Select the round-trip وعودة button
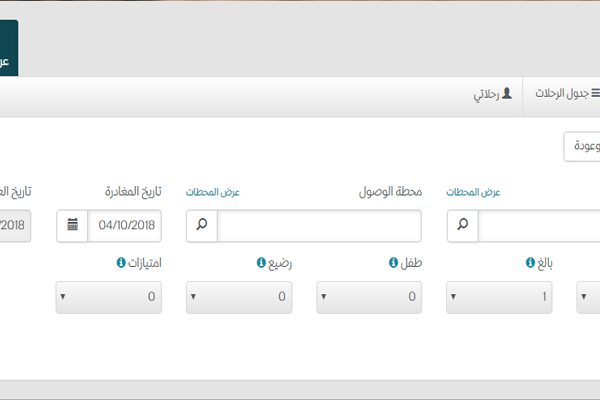This screenshot has width=600, height=400. coord(583,146)
